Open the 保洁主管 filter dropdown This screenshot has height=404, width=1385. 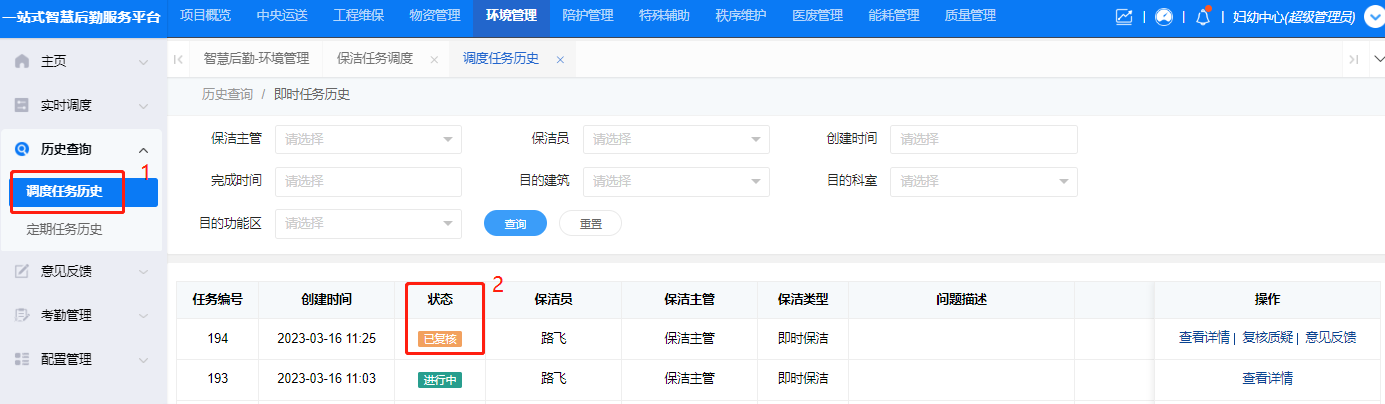click(x=368, y=139)
